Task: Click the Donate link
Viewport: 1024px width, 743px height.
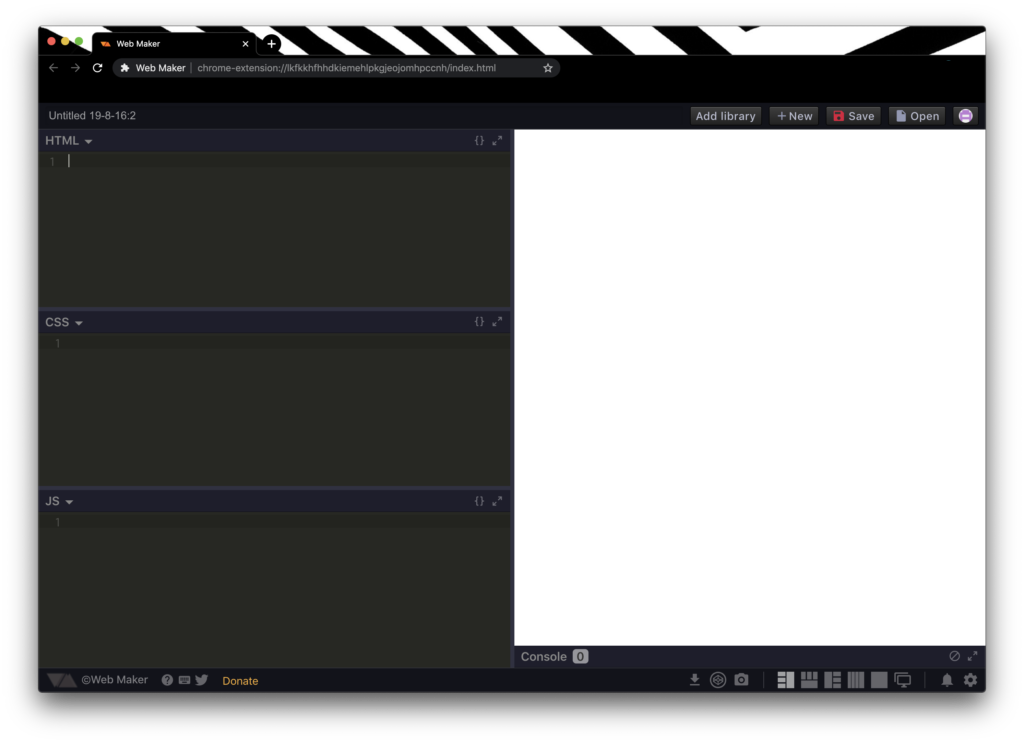Action: 240,680
